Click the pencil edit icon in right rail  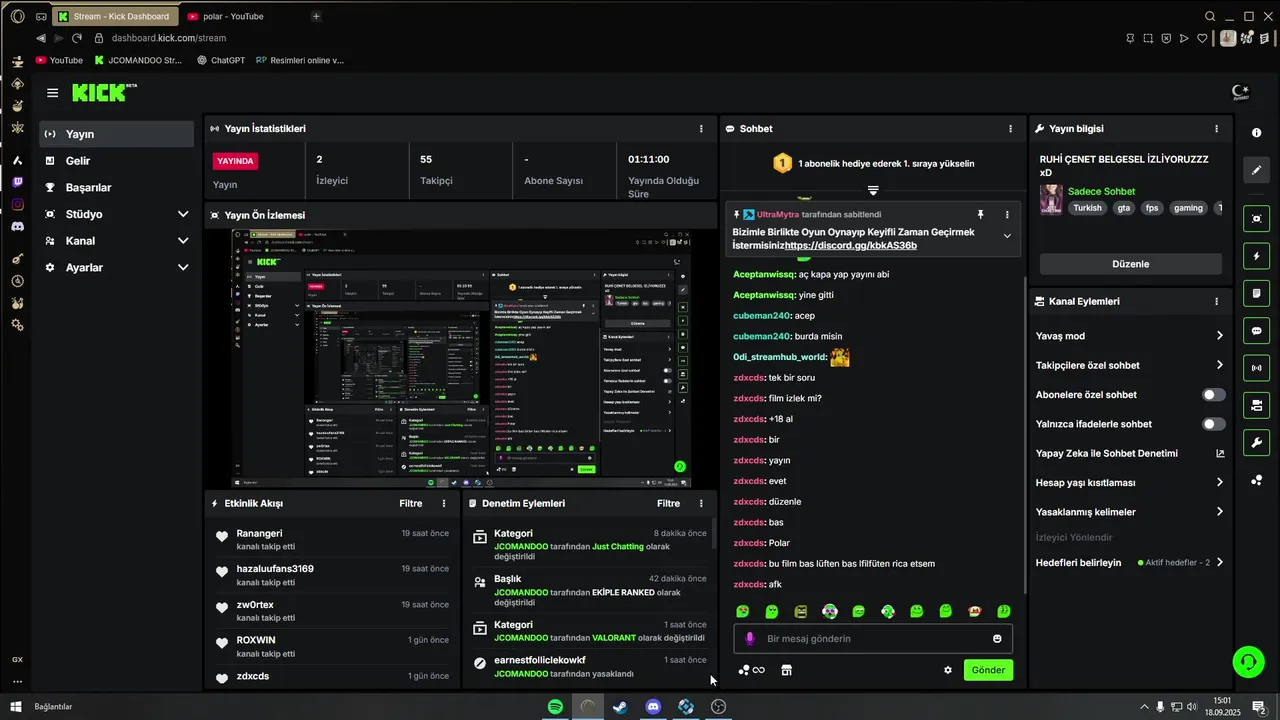[1256, 169]
